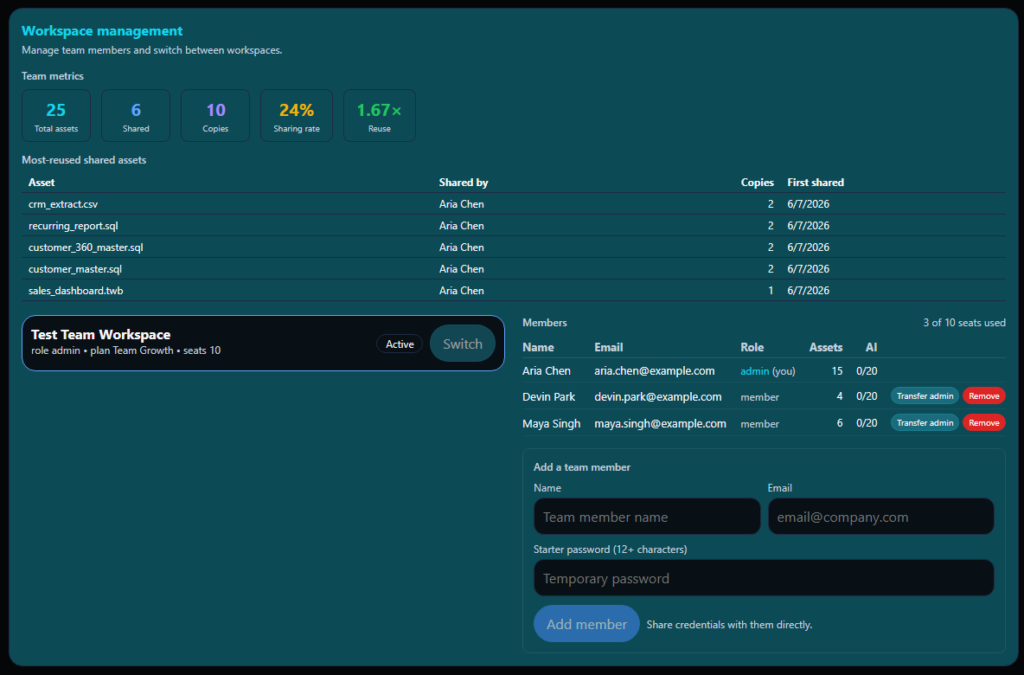Screen dimensions: 1024x675
Task: Click the Team metrics label
Action: [52, 76]
